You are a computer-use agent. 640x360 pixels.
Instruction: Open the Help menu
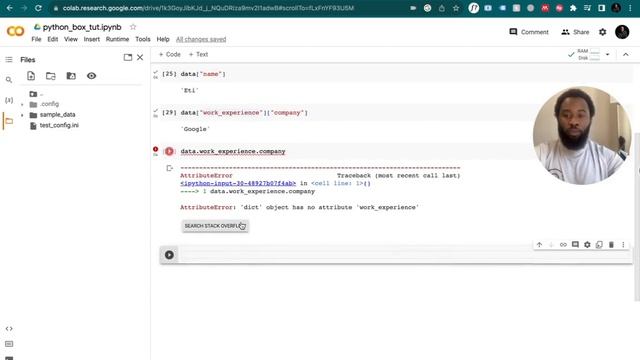click(x=163, y=39)
